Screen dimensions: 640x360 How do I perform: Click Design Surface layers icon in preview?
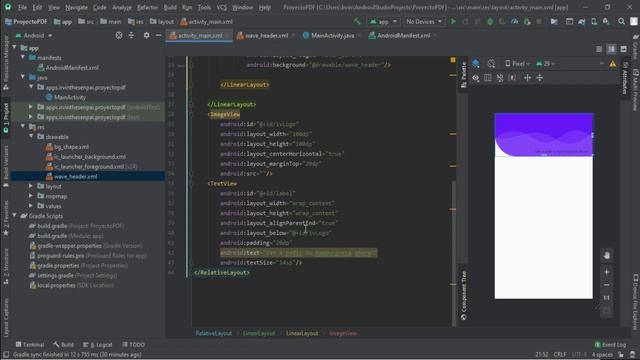click(476, 64)
